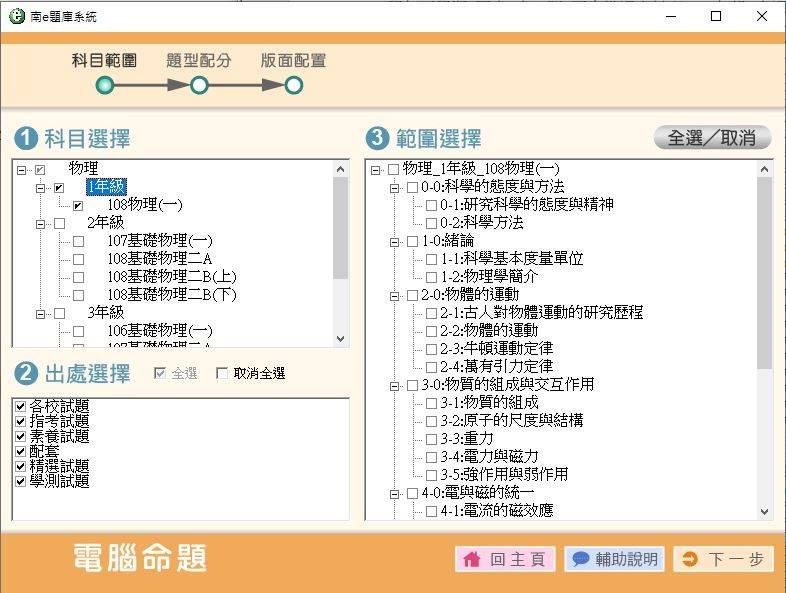Click the 科目範圍 step circle
This screenshot has height=593, width=786.
tap(105, 85)
